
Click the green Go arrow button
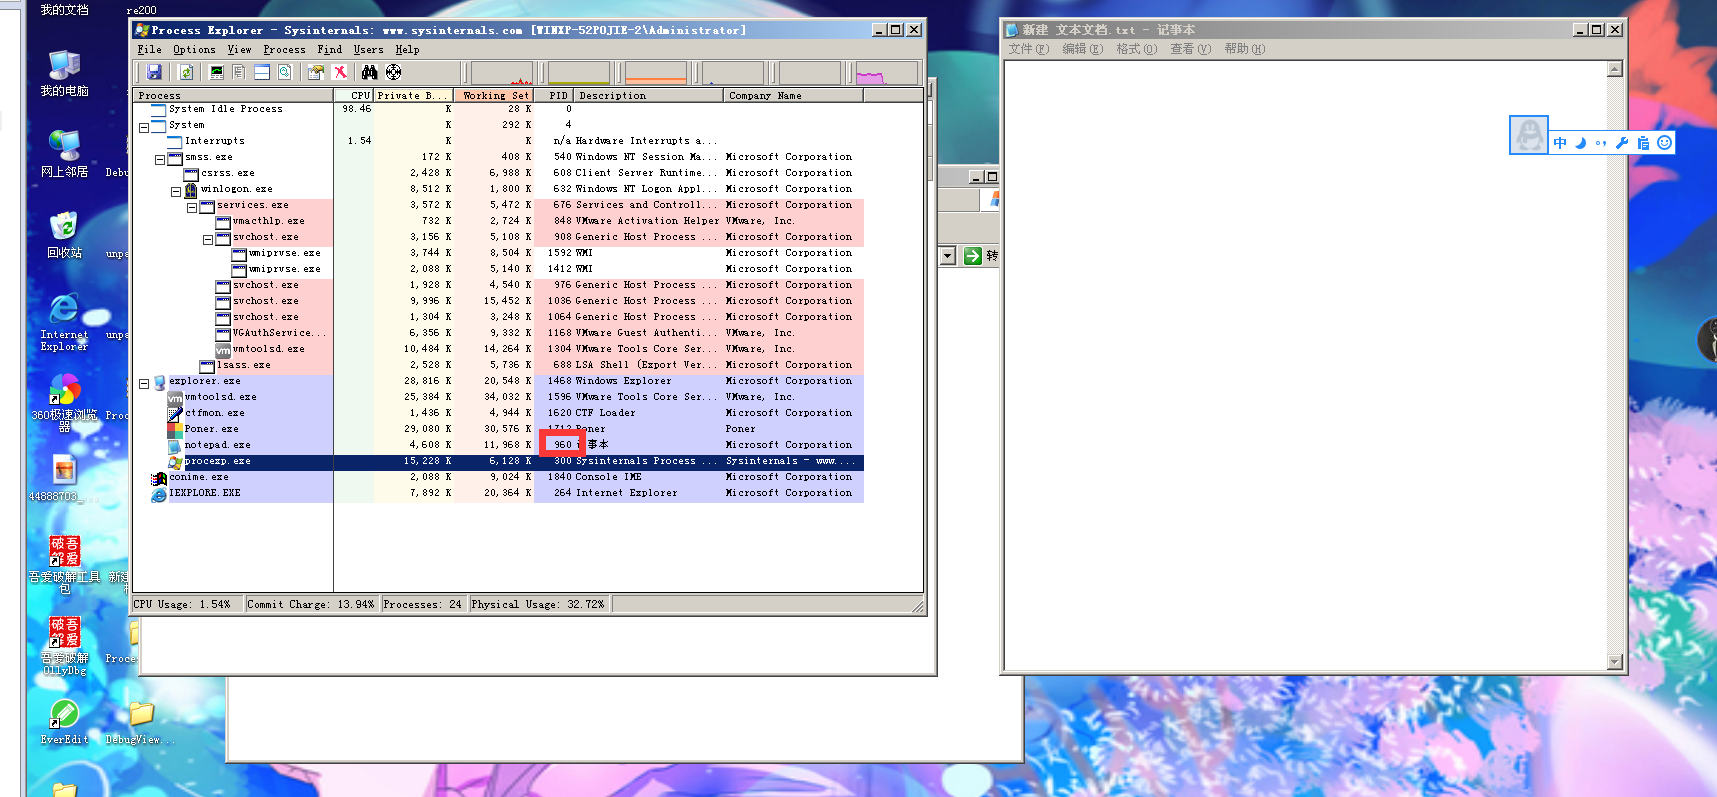pyautogui.click(x=972, y=256)
